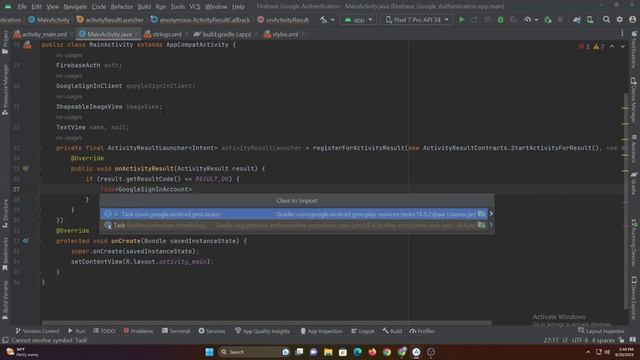This screenshot has height=360, width=640.
Task: Expand Make Project hammer dropdown arrow
Action: [332, 20]
